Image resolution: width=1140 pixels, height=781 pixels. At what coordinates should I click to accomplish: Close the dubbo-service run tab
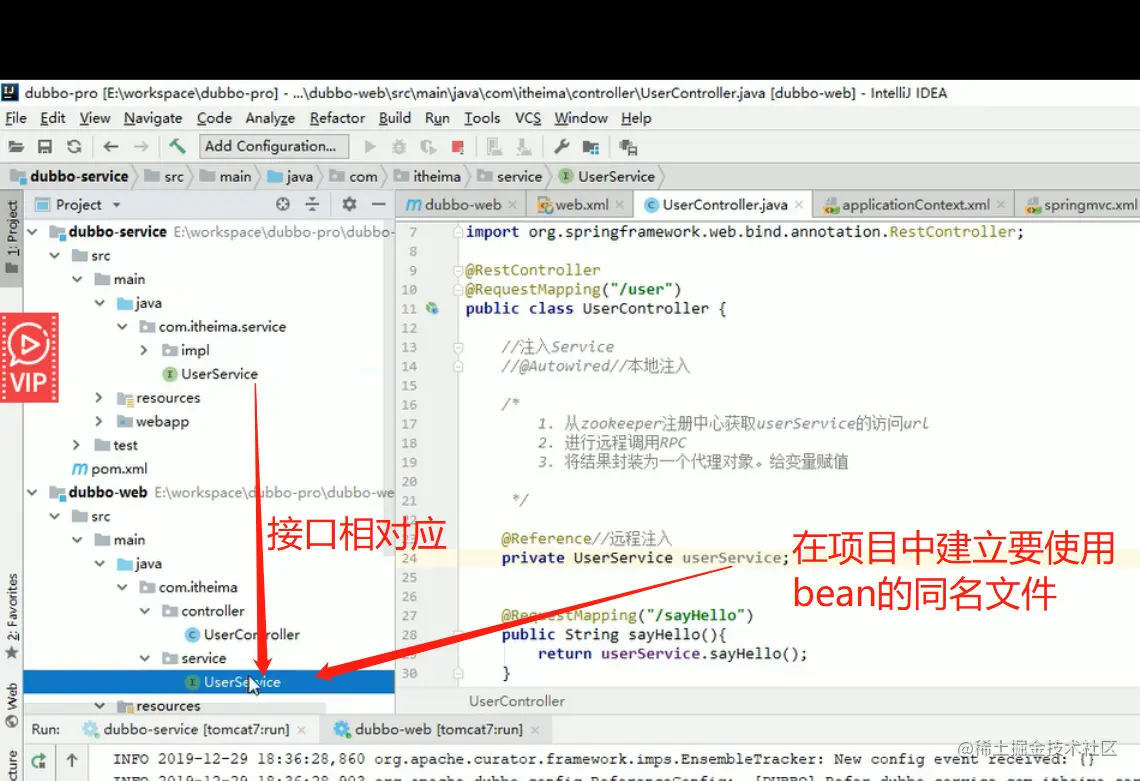302,729
